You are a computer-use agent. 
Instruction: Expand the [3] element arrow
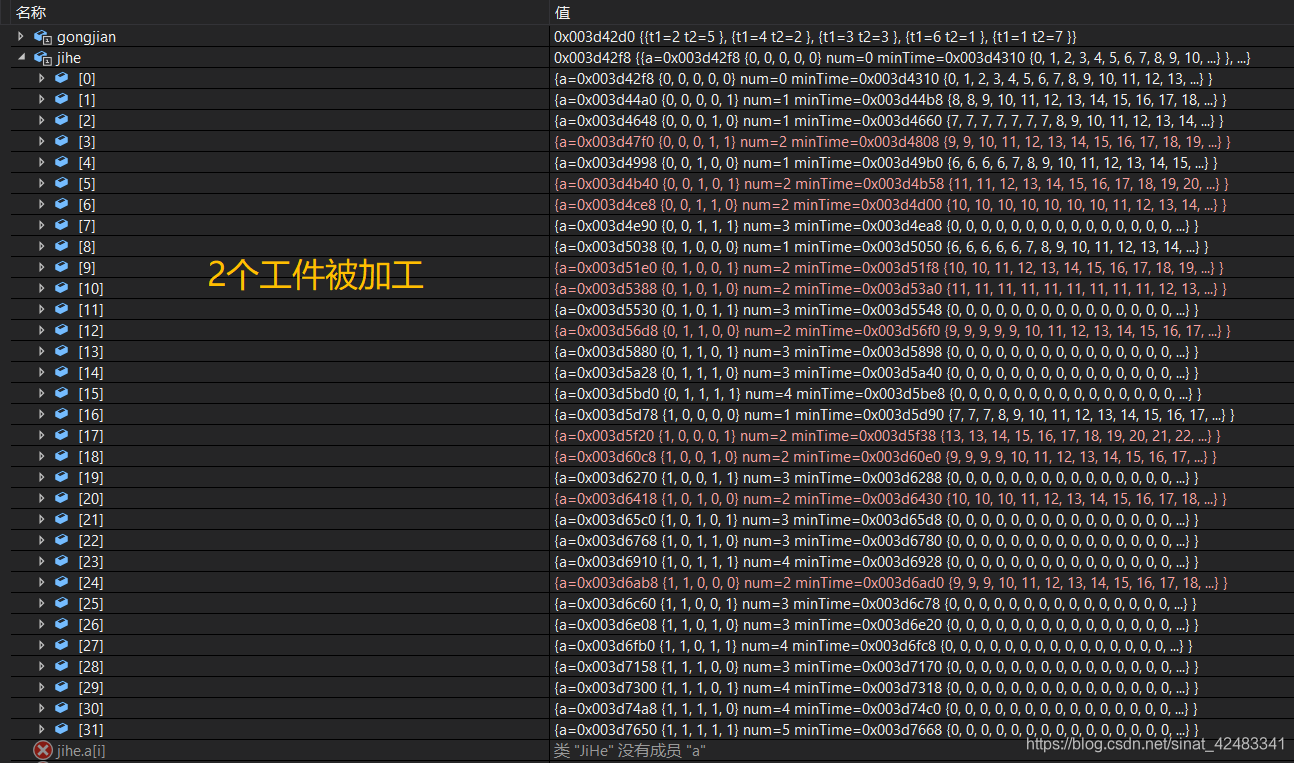pyautogui.click(x=41, y=141)
